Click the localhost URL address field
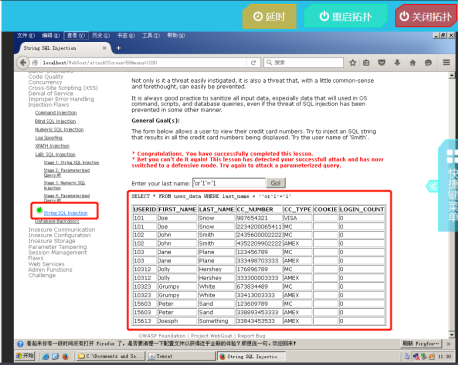458x365 pixels. pos(143,63)
